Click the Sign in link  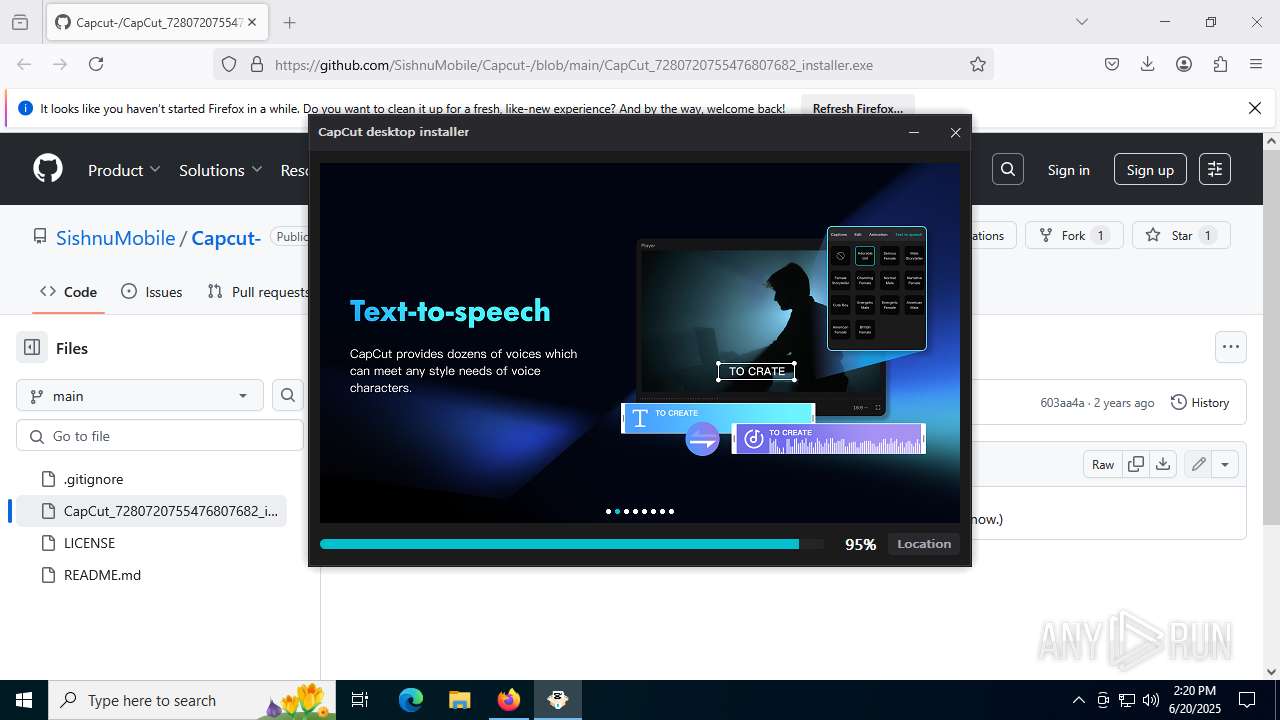coord(1068,170)
